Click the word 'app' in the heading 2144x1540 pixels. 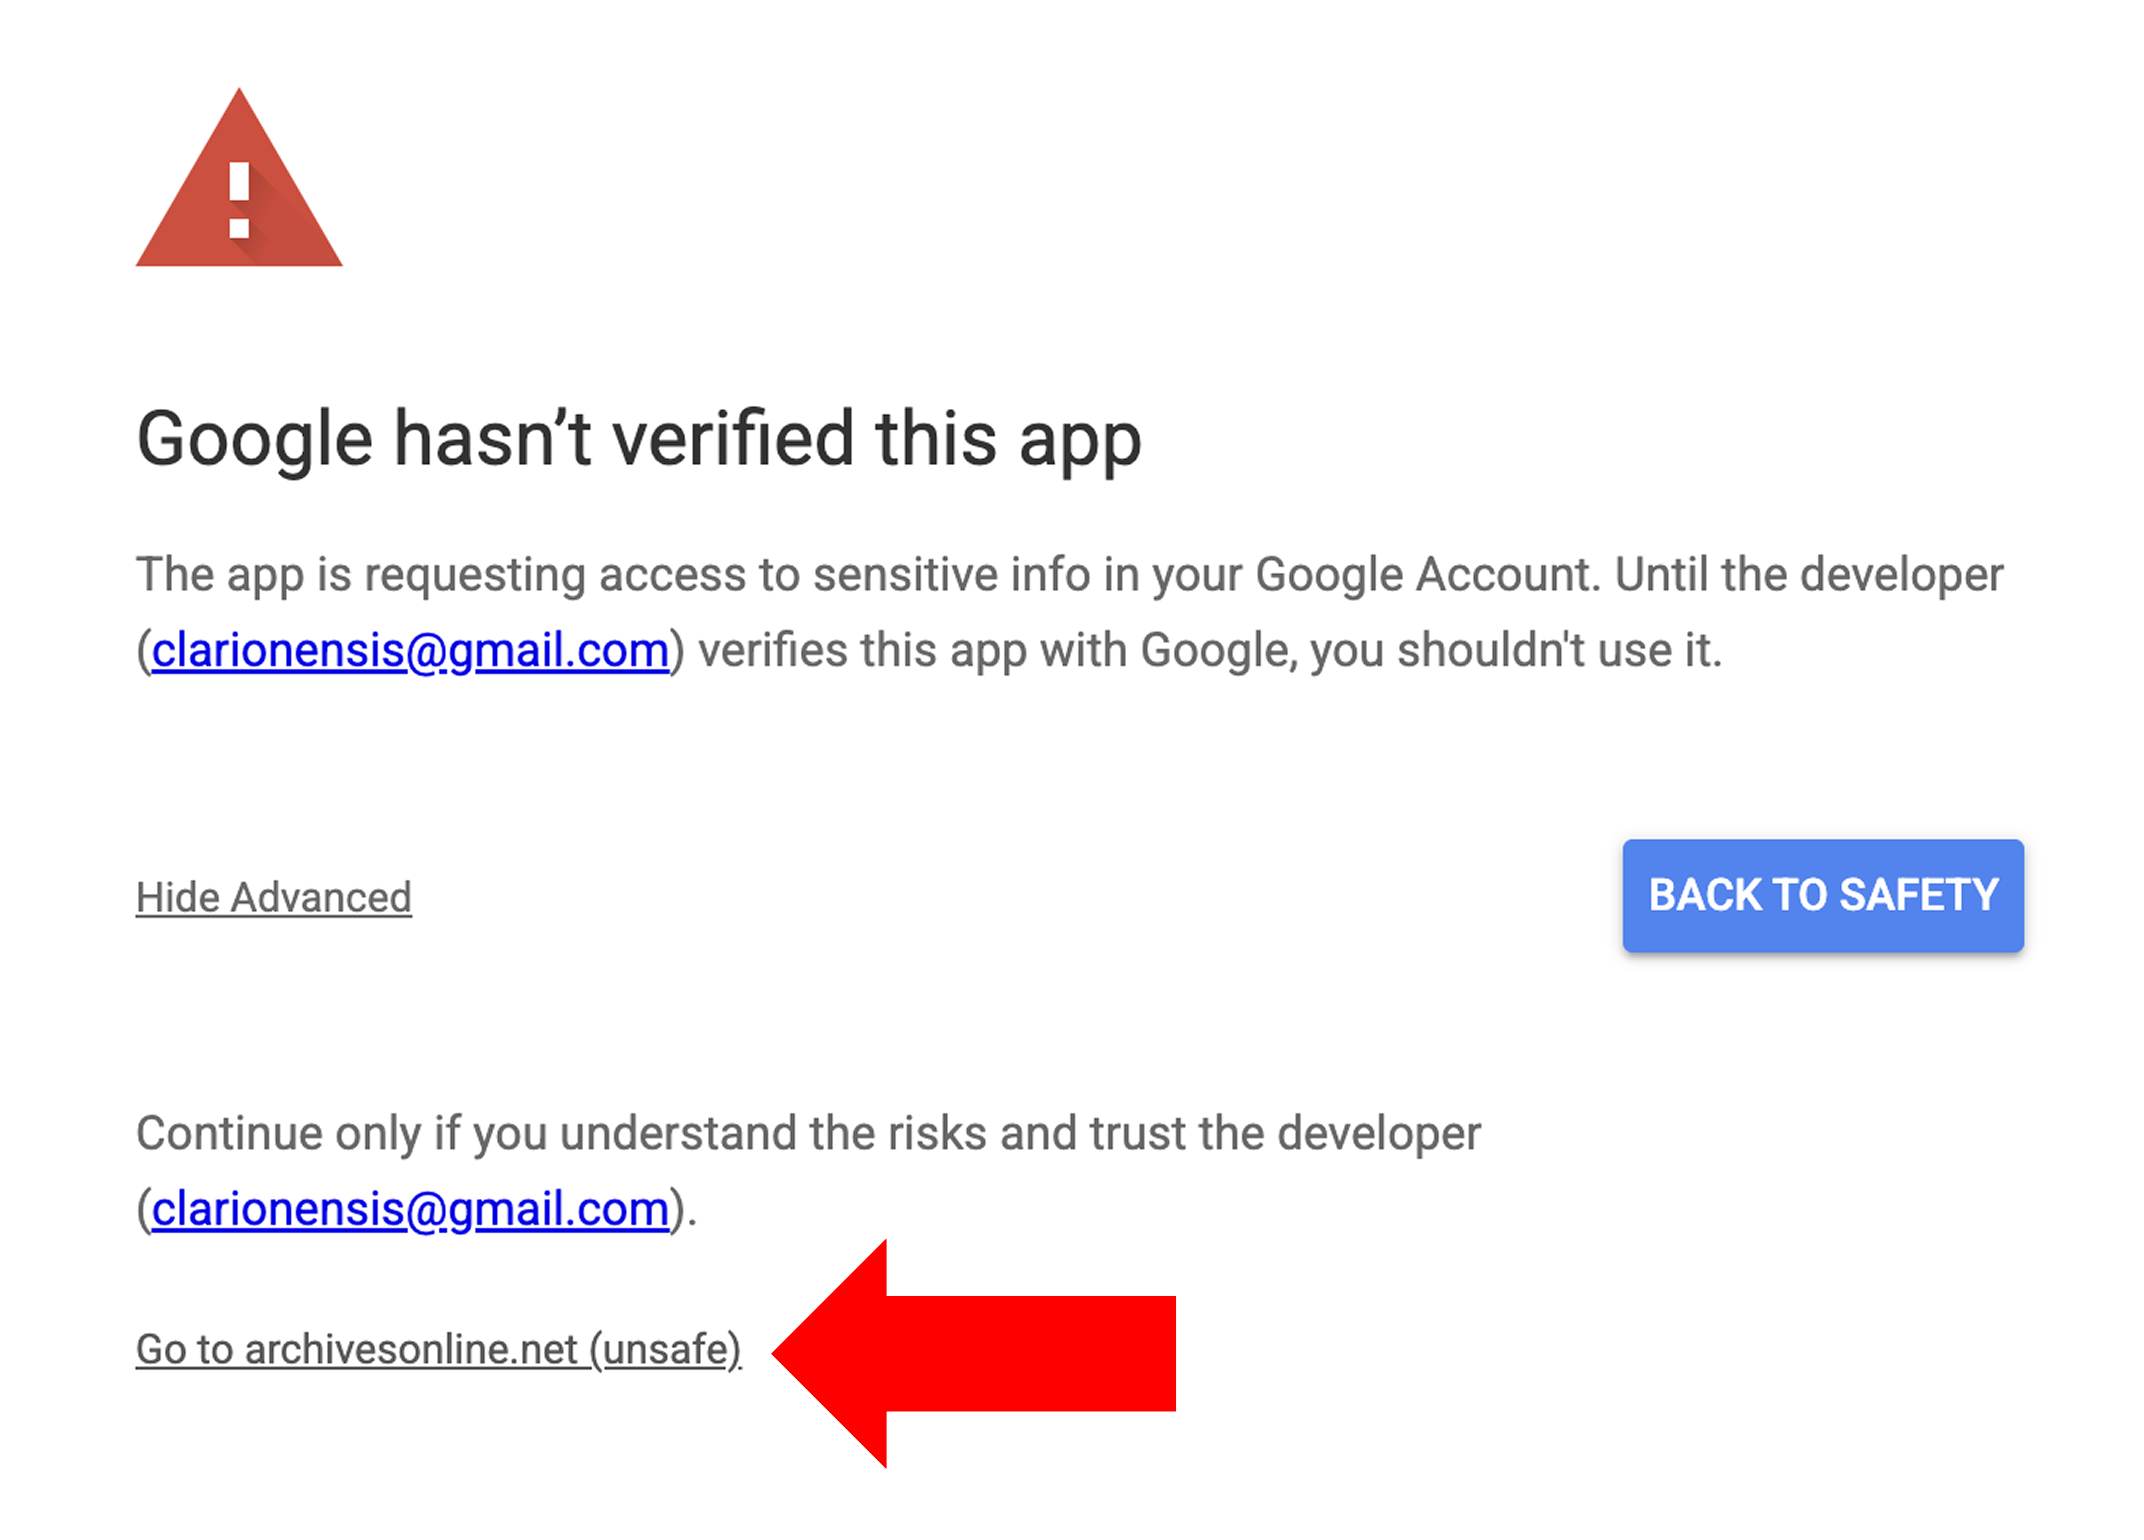click(1080, 438)
